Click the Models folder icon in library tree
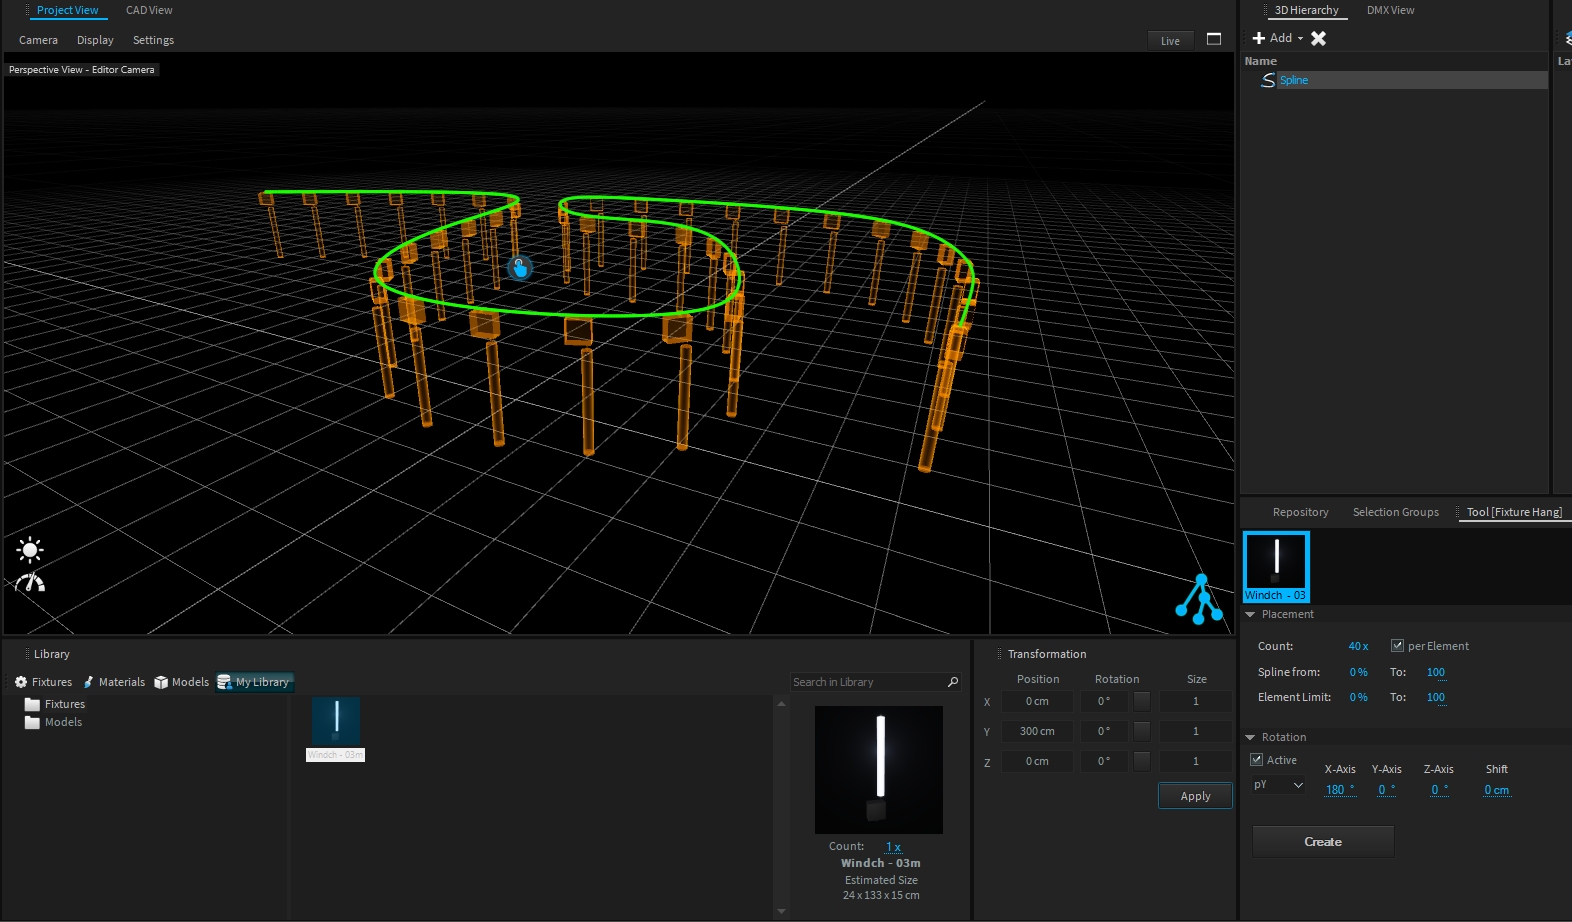Viewport: 1572px width, 922px height. [32, 722]
